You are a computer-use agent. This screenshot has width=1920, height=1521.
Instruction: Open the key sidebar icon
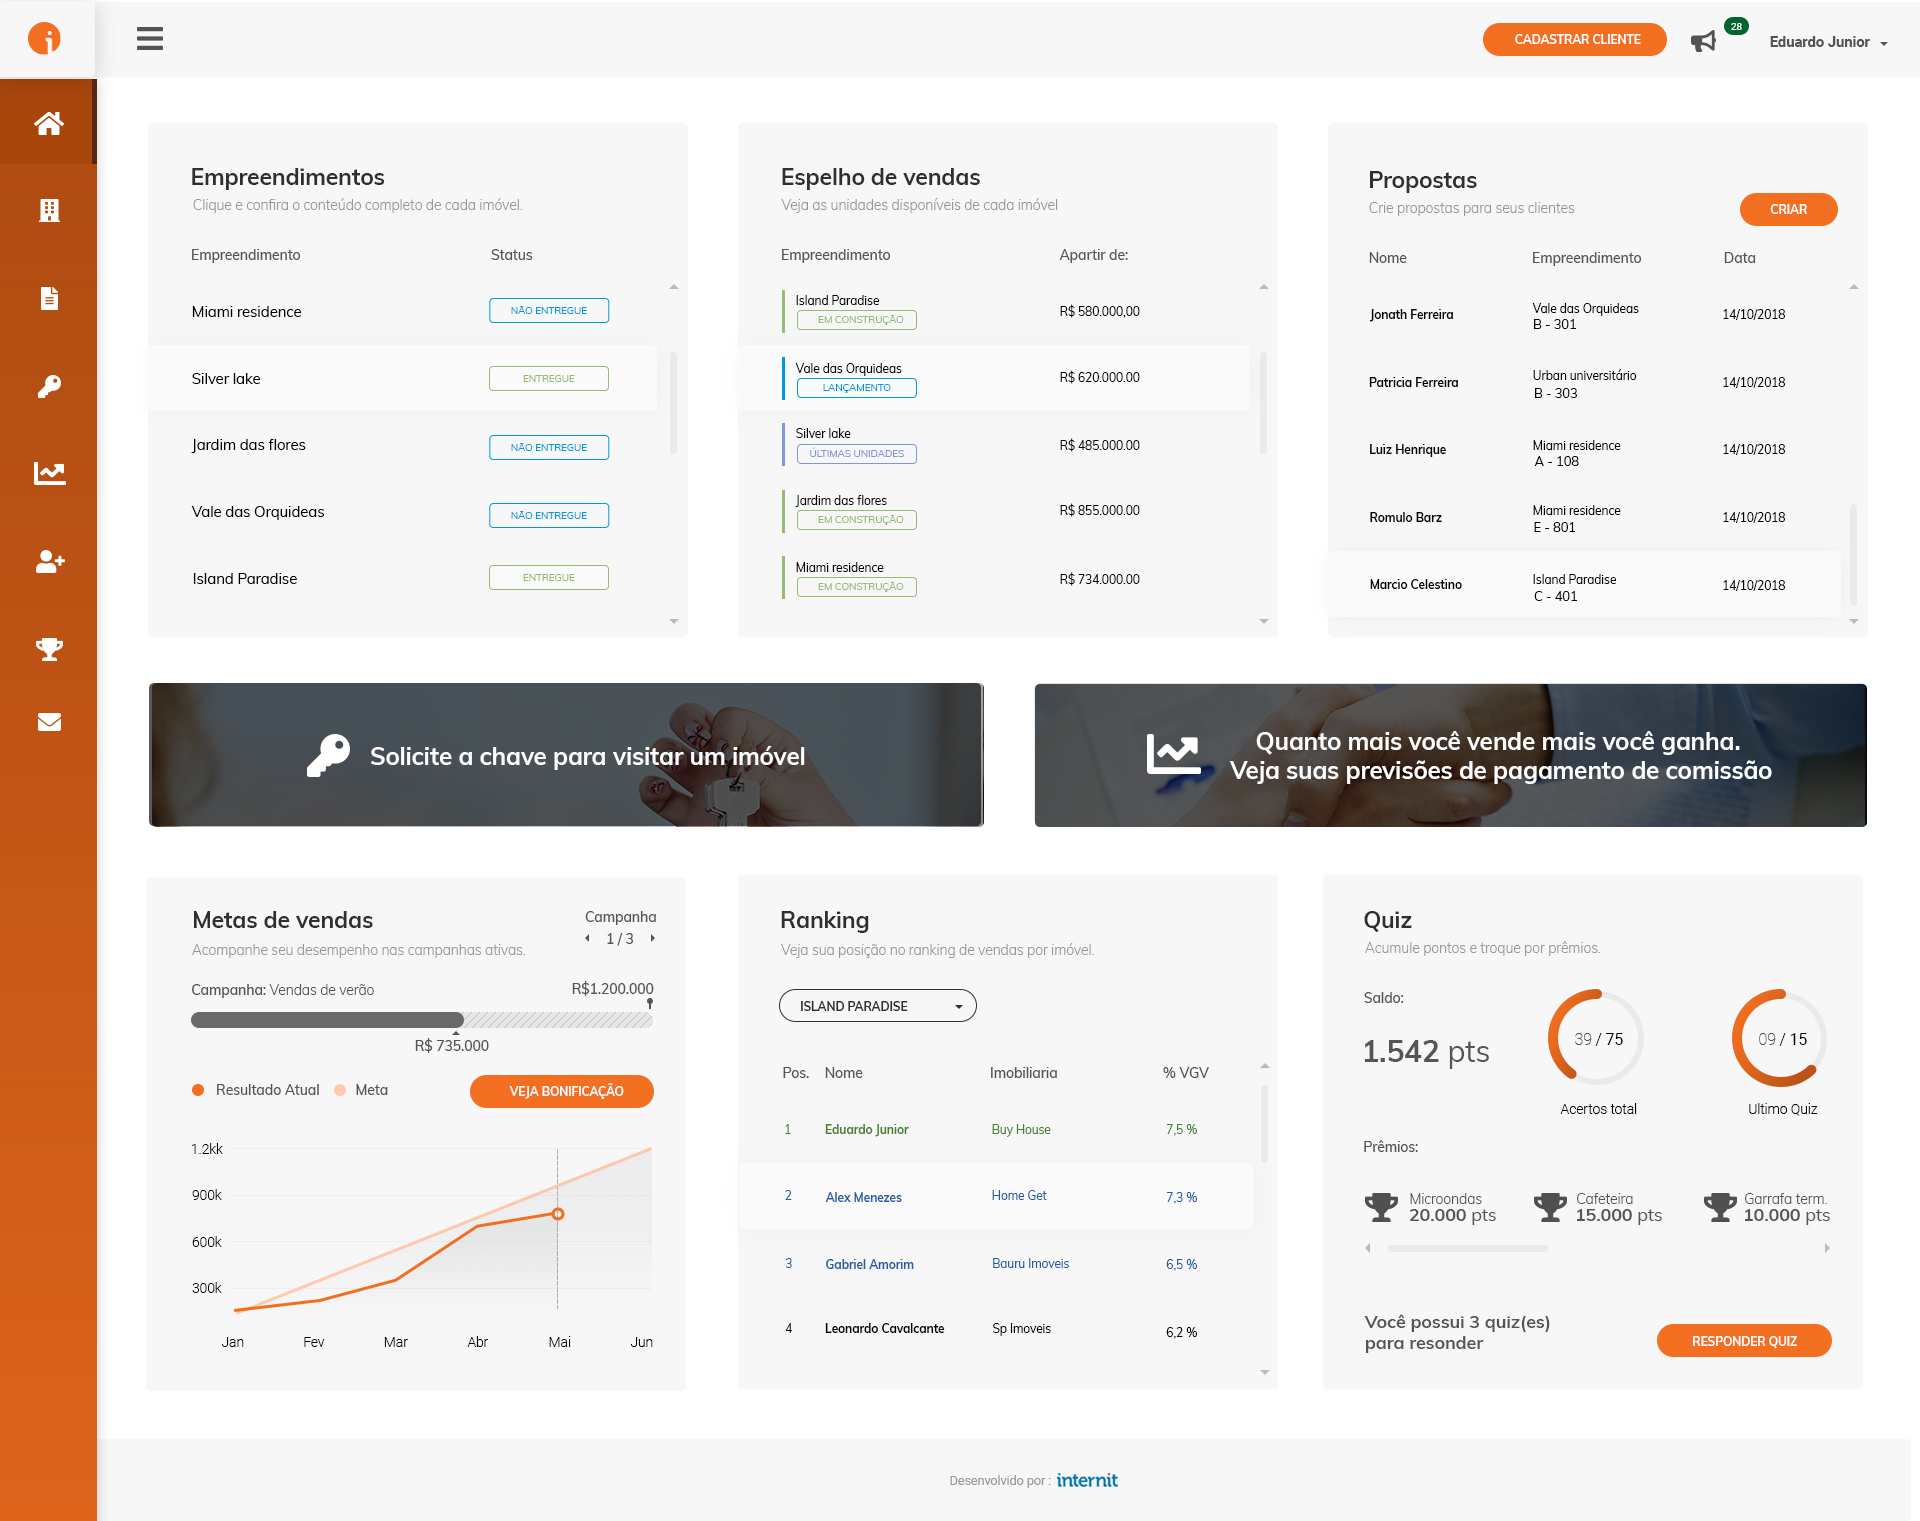tap(48, 386)
